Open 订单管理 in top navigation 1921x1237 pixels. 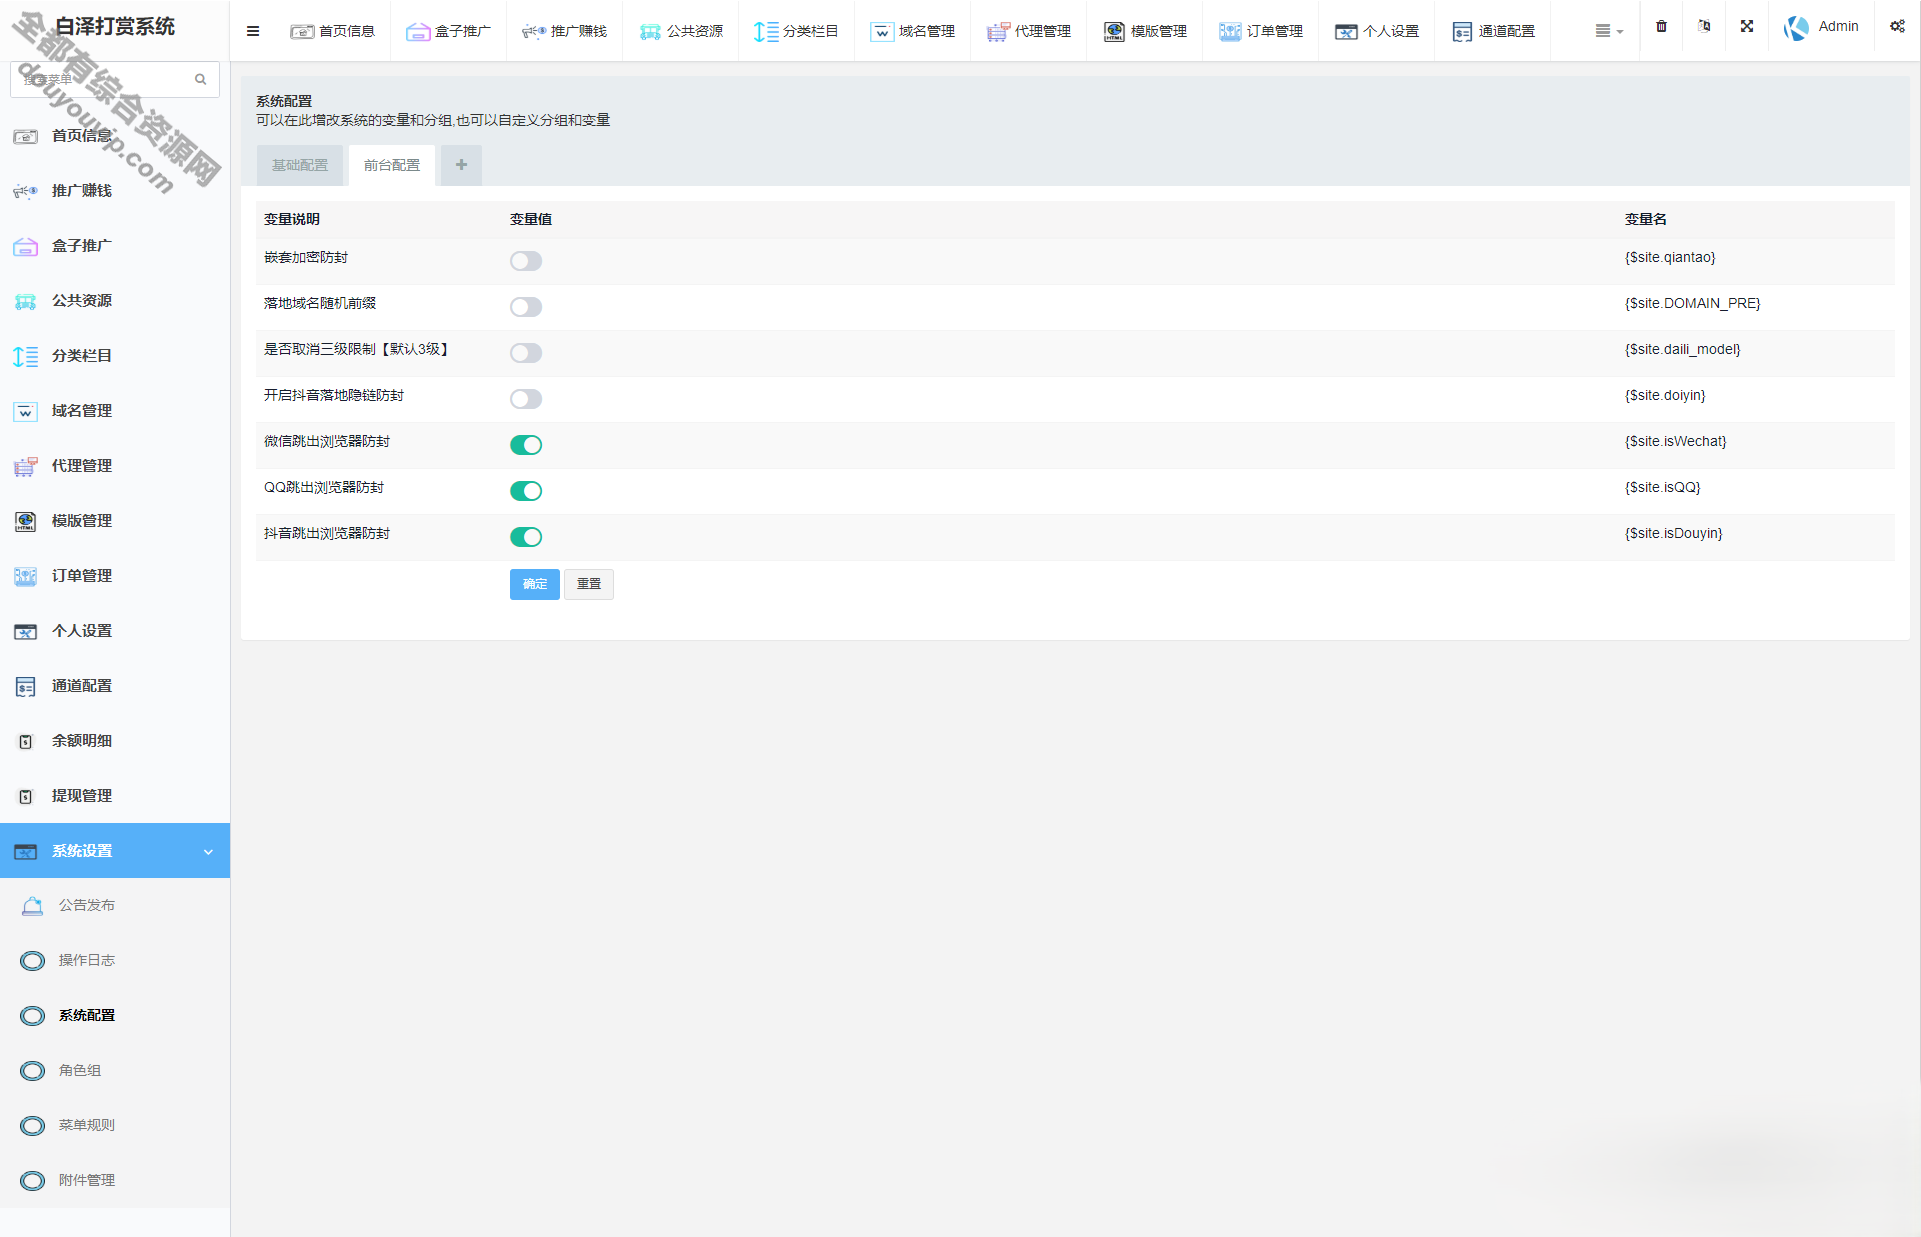click(1261, 31)
